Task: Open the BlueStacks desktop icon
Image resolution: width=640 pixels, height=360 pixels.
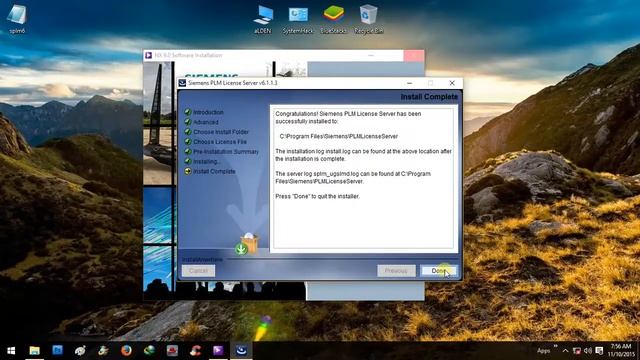Action: [333, 20]
